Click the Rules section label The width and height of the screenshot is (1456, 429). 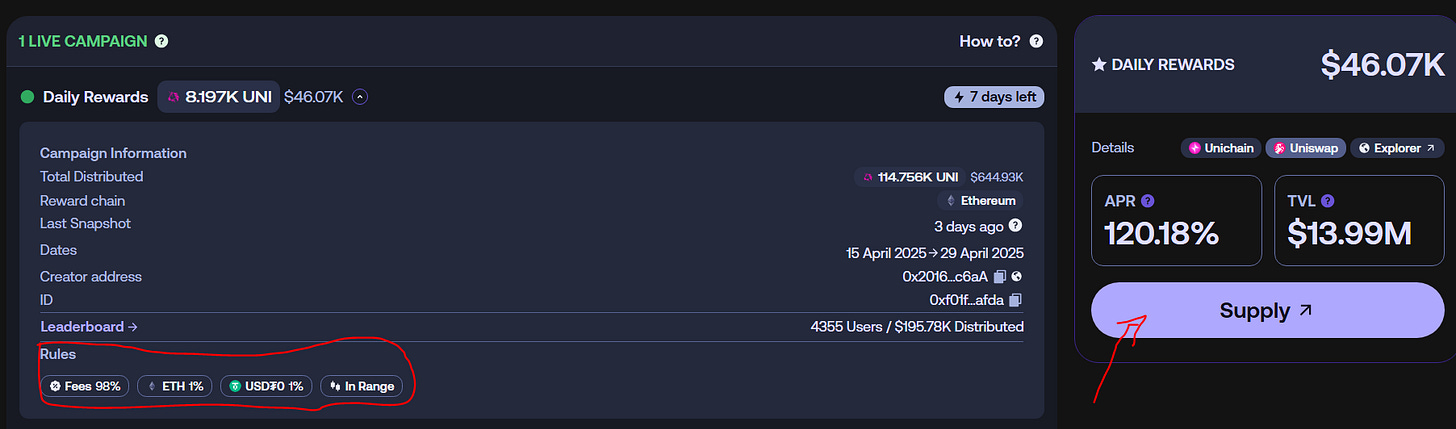click(x=58, y=354)
